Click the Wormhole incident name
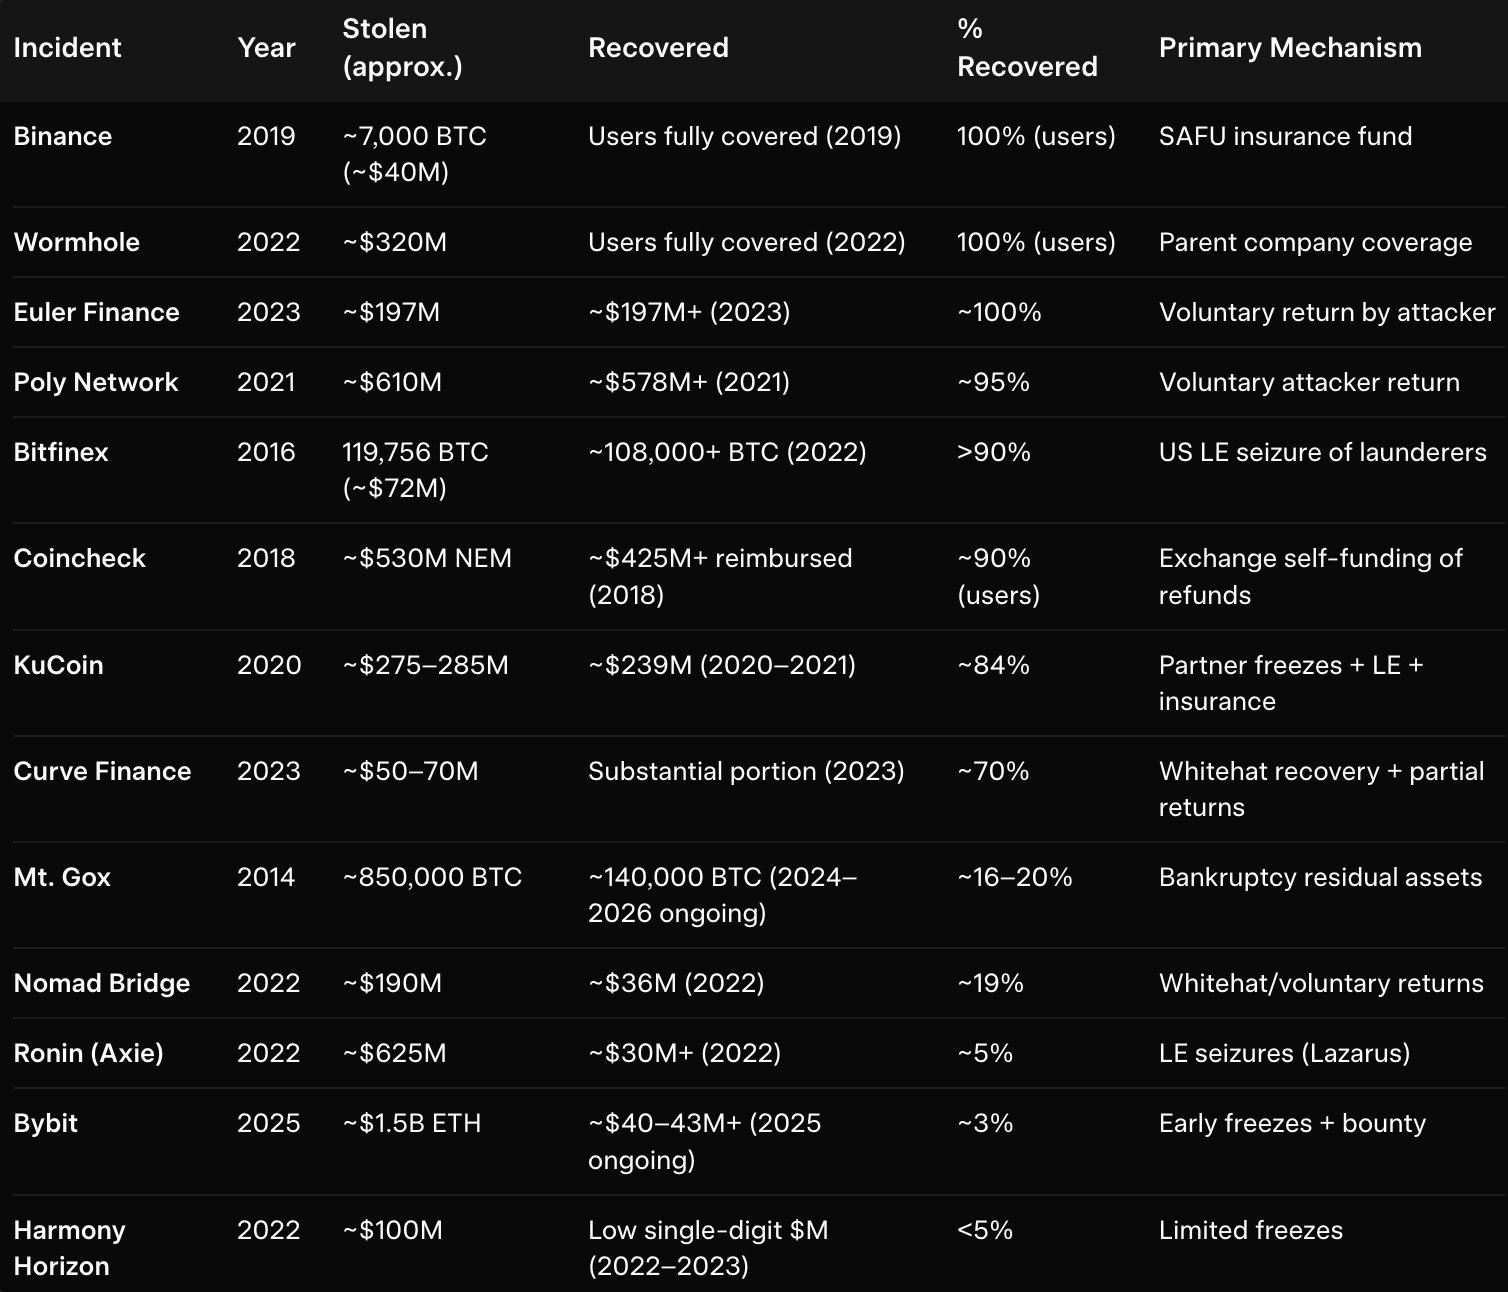1508x1292 pixels. (x=76, y=242)
